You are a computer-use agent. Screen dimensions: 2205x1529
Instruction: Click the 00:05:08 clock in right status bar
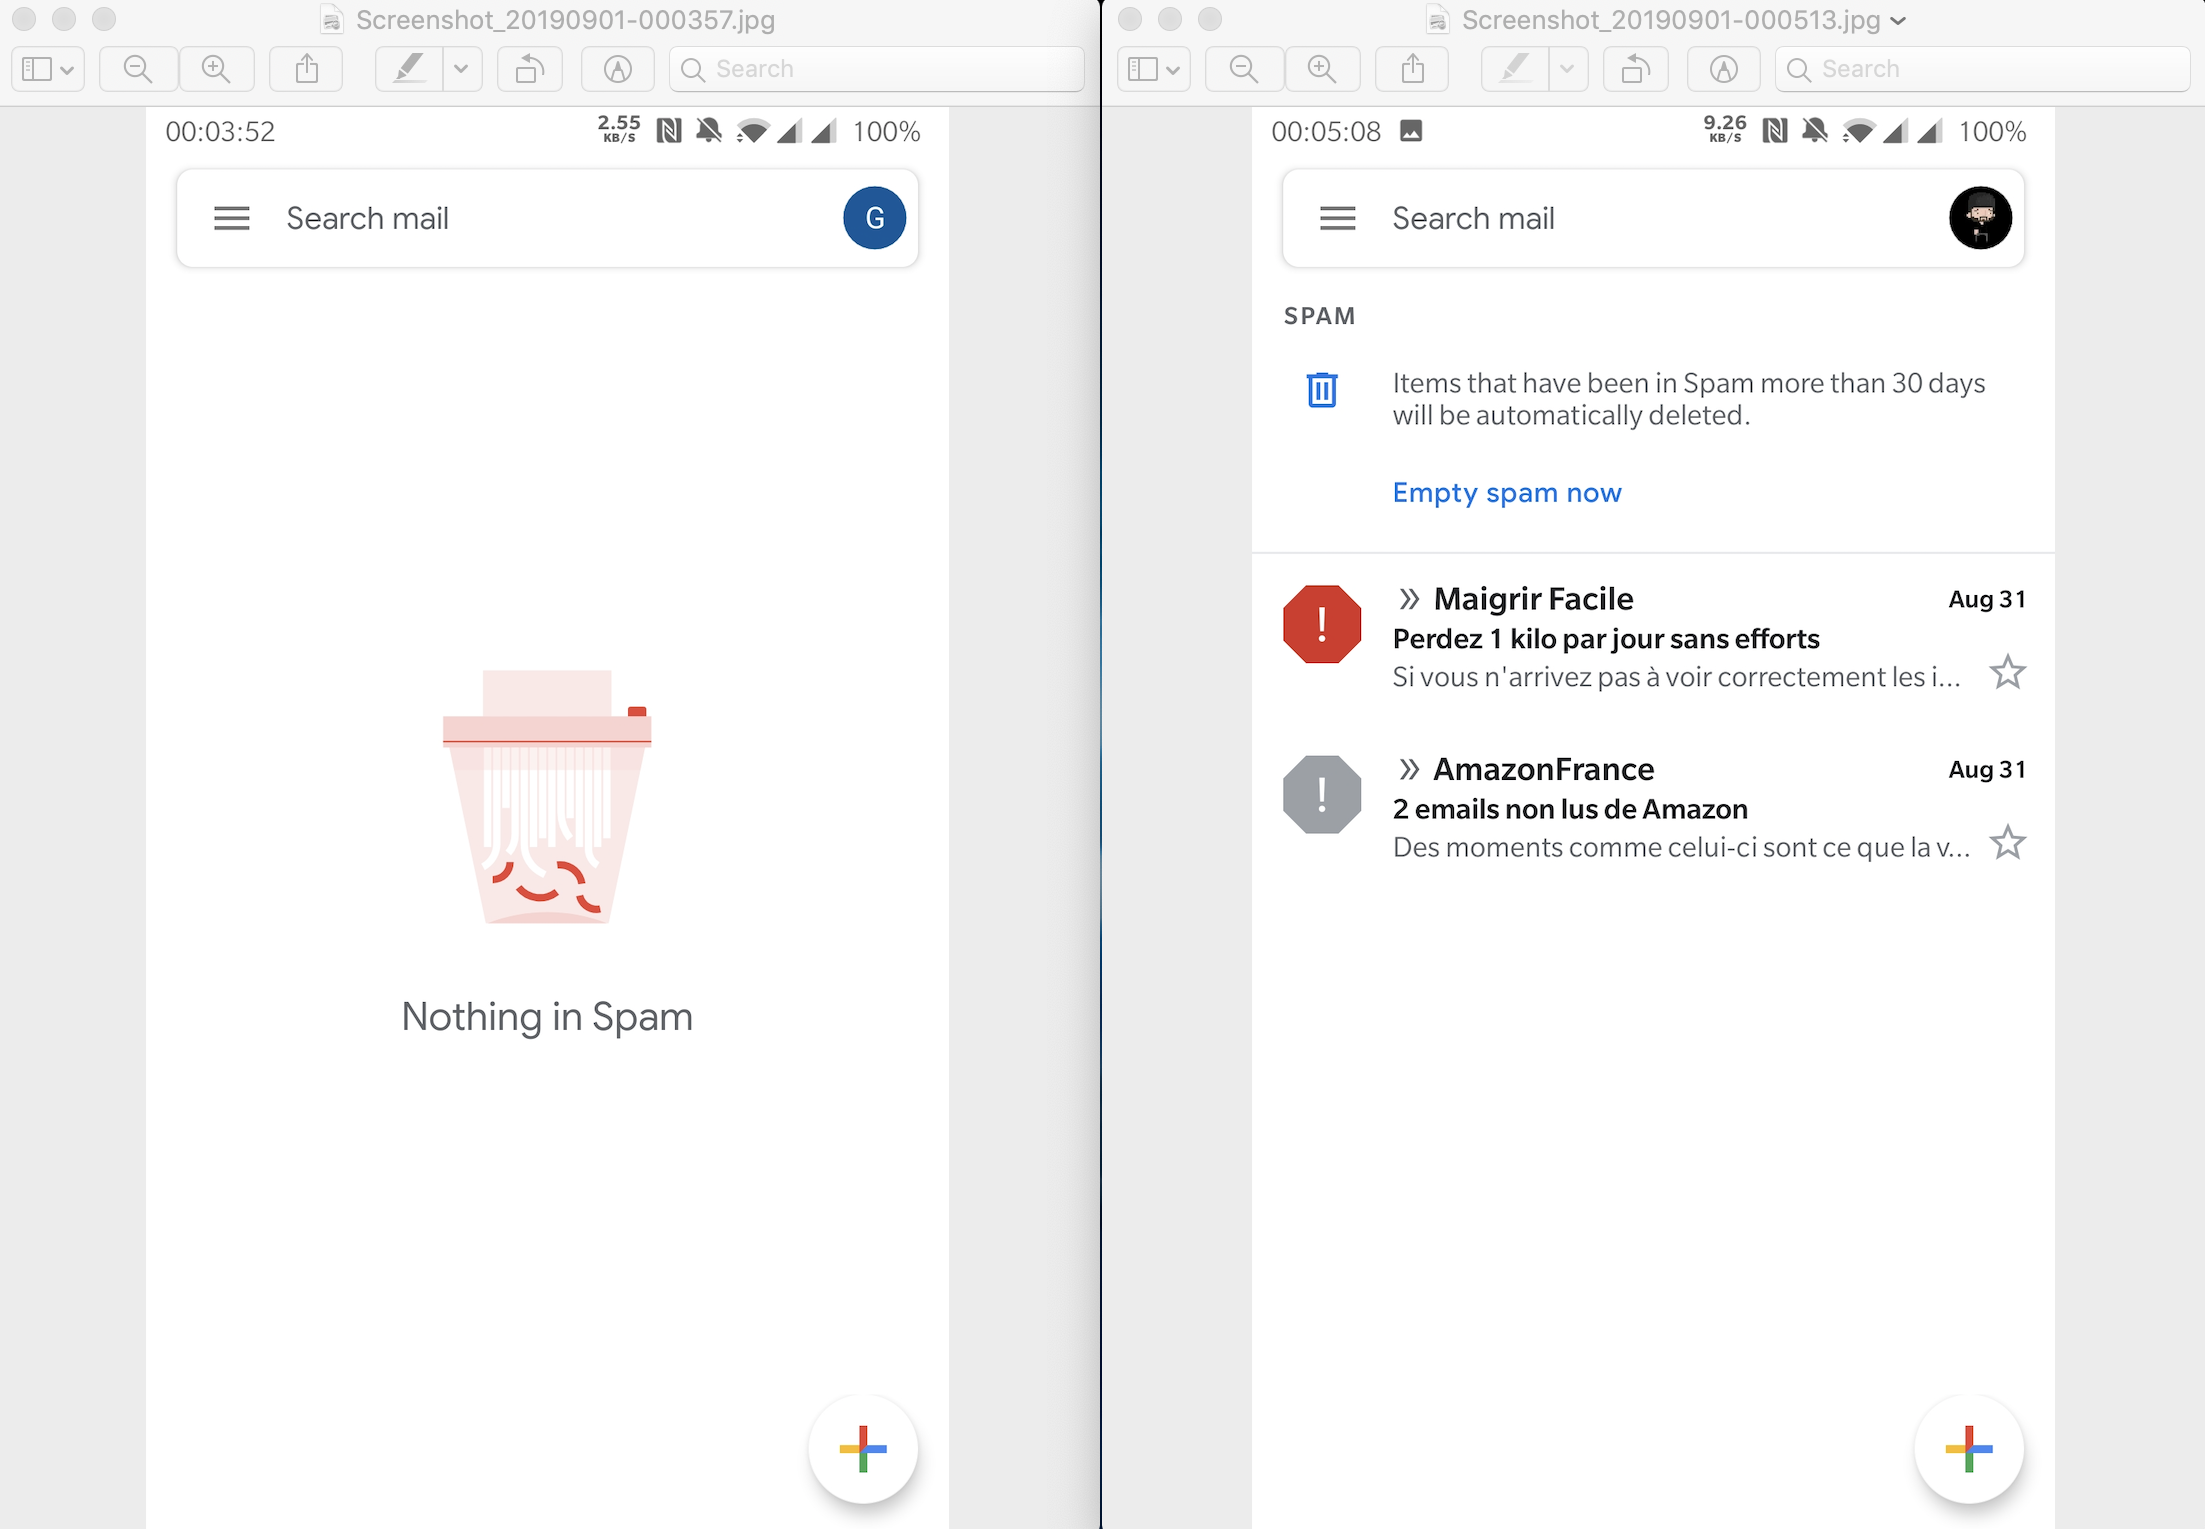click(1326, 131)
